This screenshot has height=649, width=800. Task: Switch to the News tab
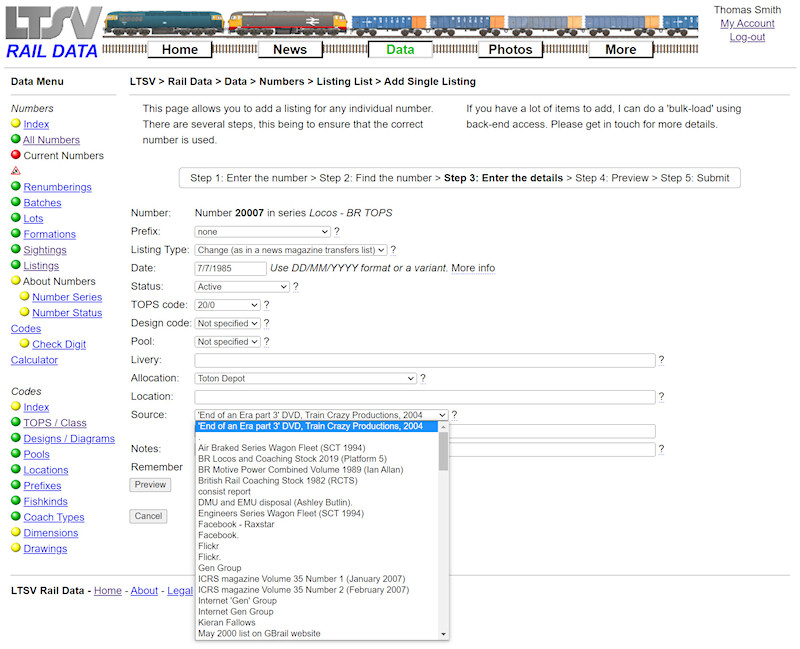click(x=289, y=48)
